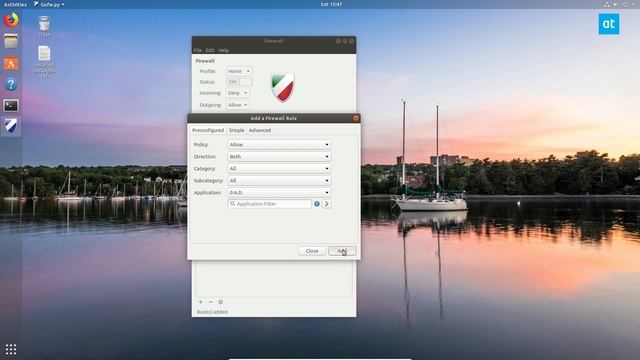
Task: Show Applications grid at dock bottom
Action: pos(11,349)
